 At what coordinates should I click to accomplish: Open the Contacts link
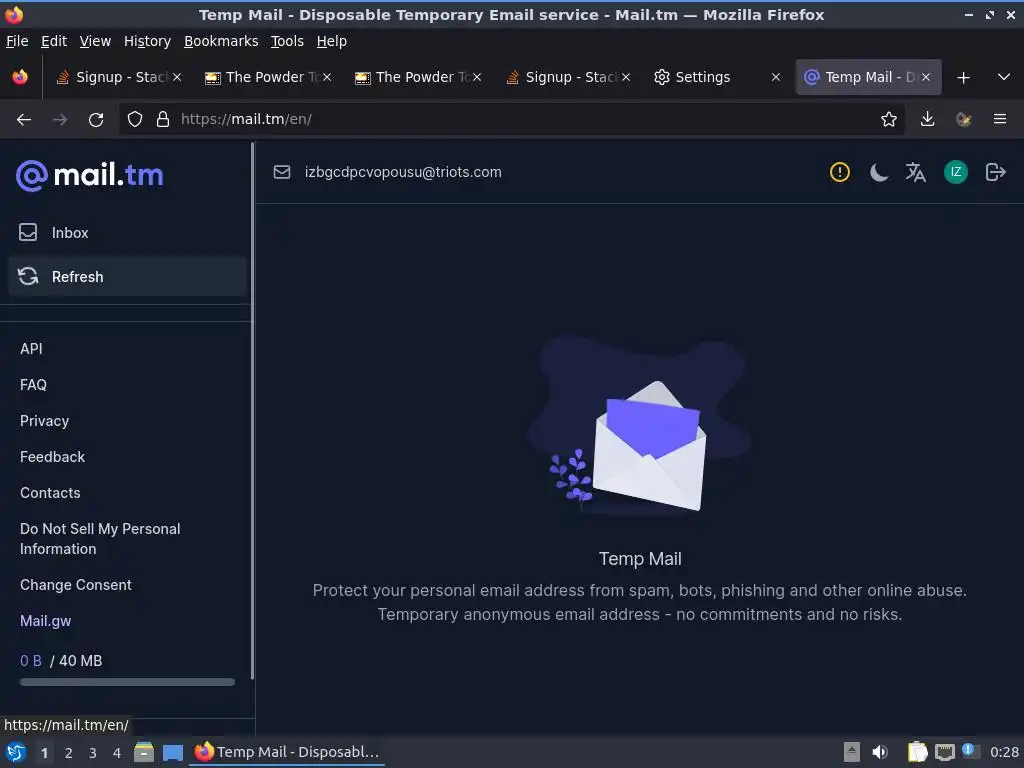click(50, 492)
